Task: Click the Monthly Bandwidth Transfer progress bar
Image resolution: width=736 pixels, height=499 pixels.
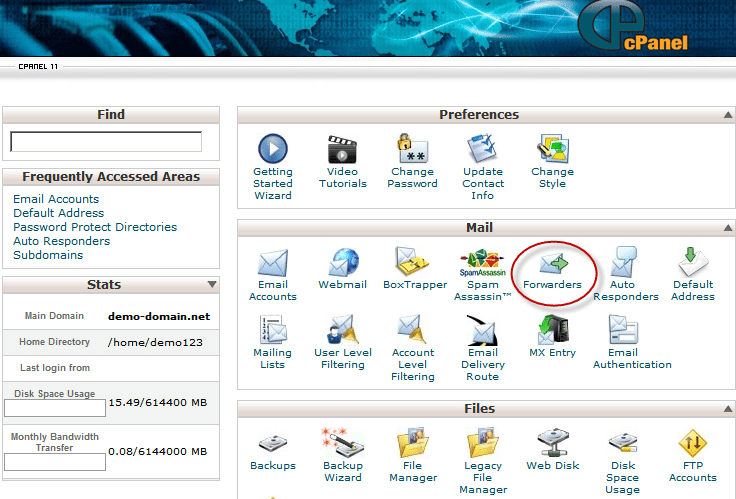Action: 55,462
